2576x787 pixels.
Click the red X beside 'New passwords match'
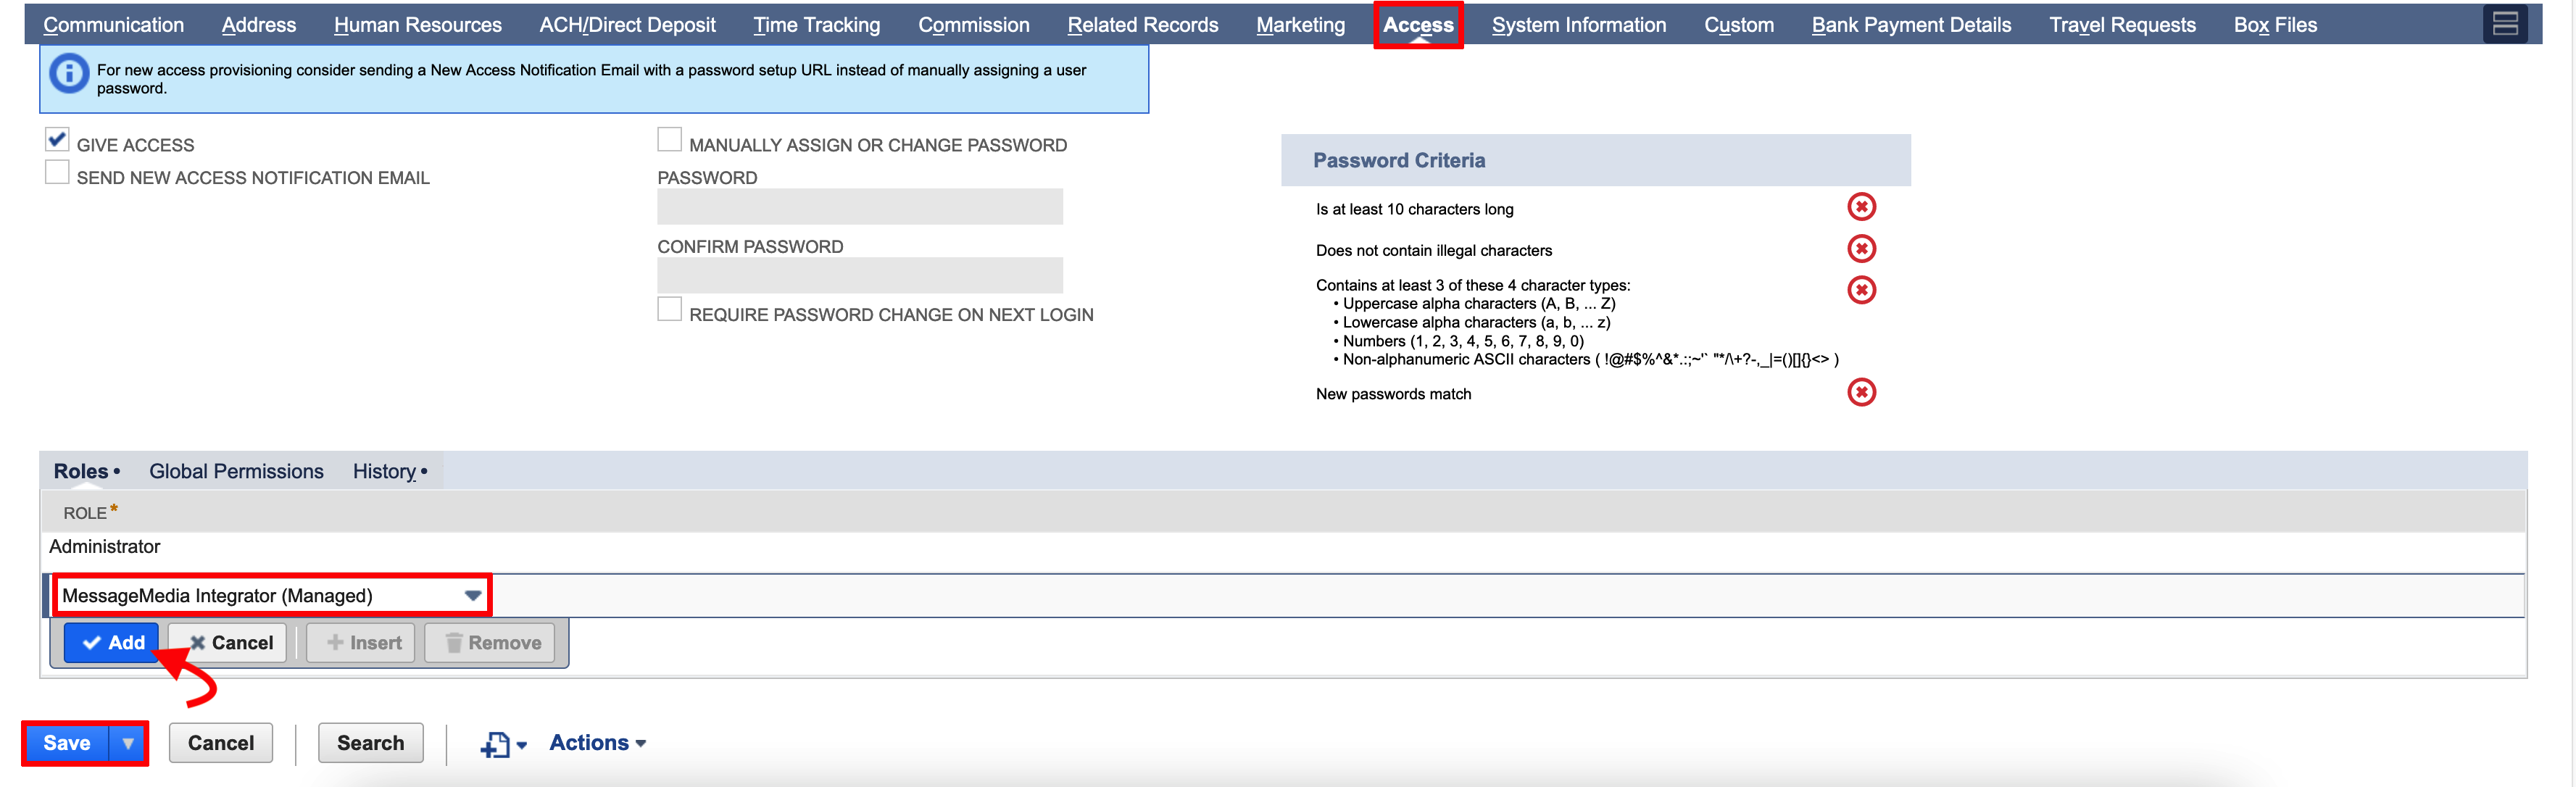[1862, 392]
